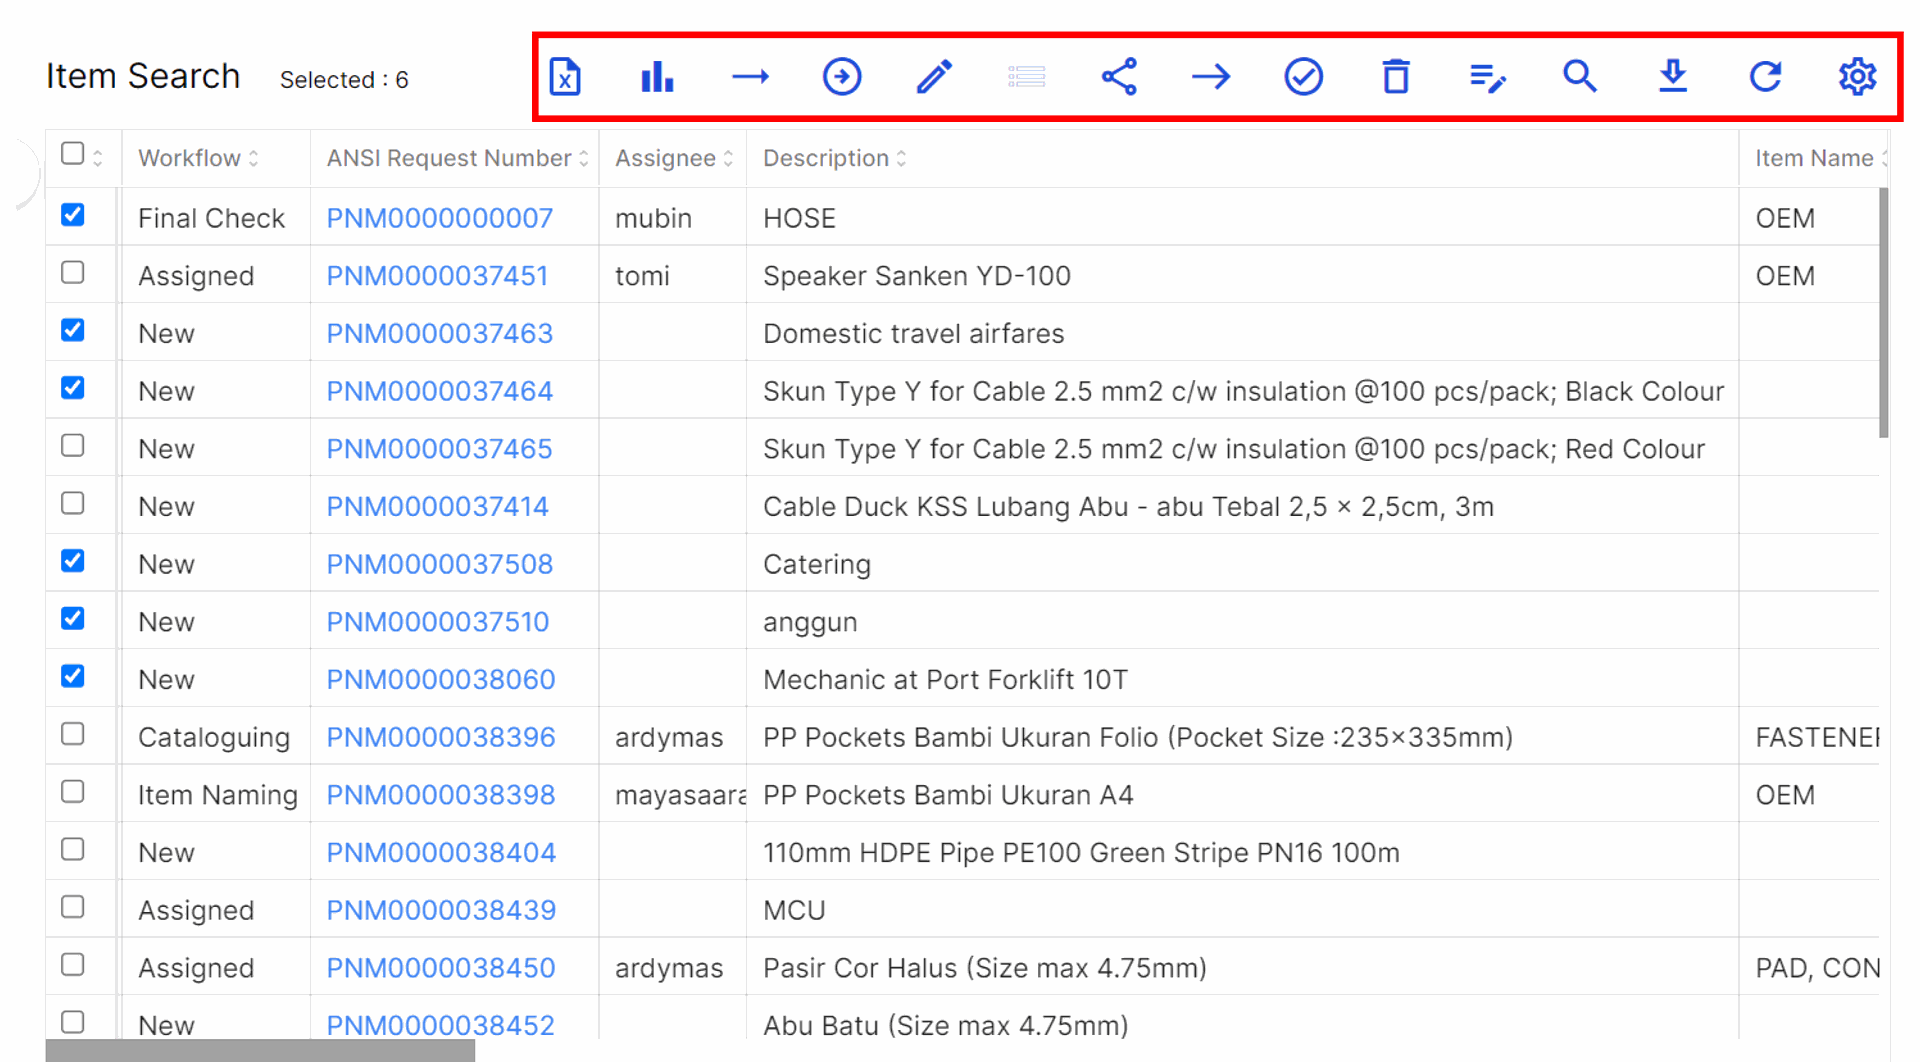Click the Excel export icon
The image size is (1920, 1062).
coord(565,77)
